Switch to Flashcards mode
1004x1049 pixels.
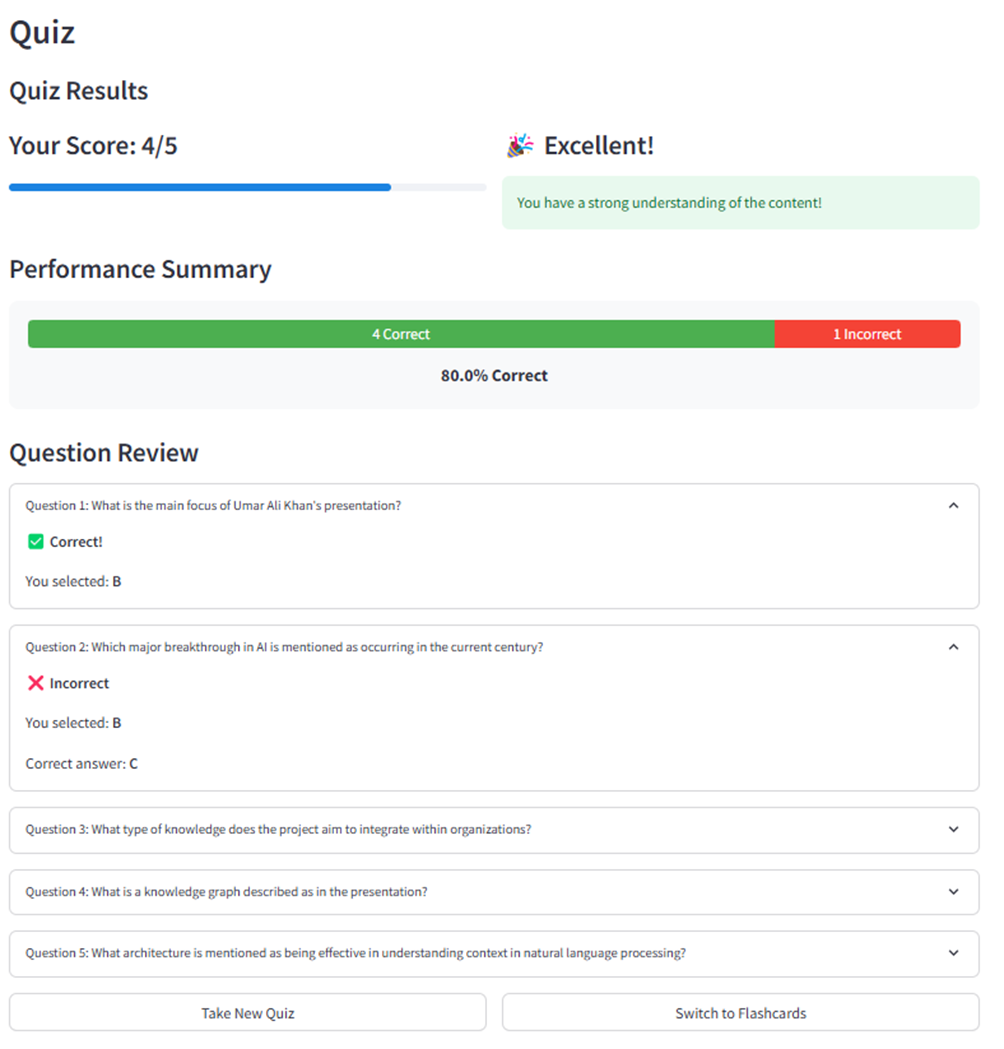(x=740, y=1013)
